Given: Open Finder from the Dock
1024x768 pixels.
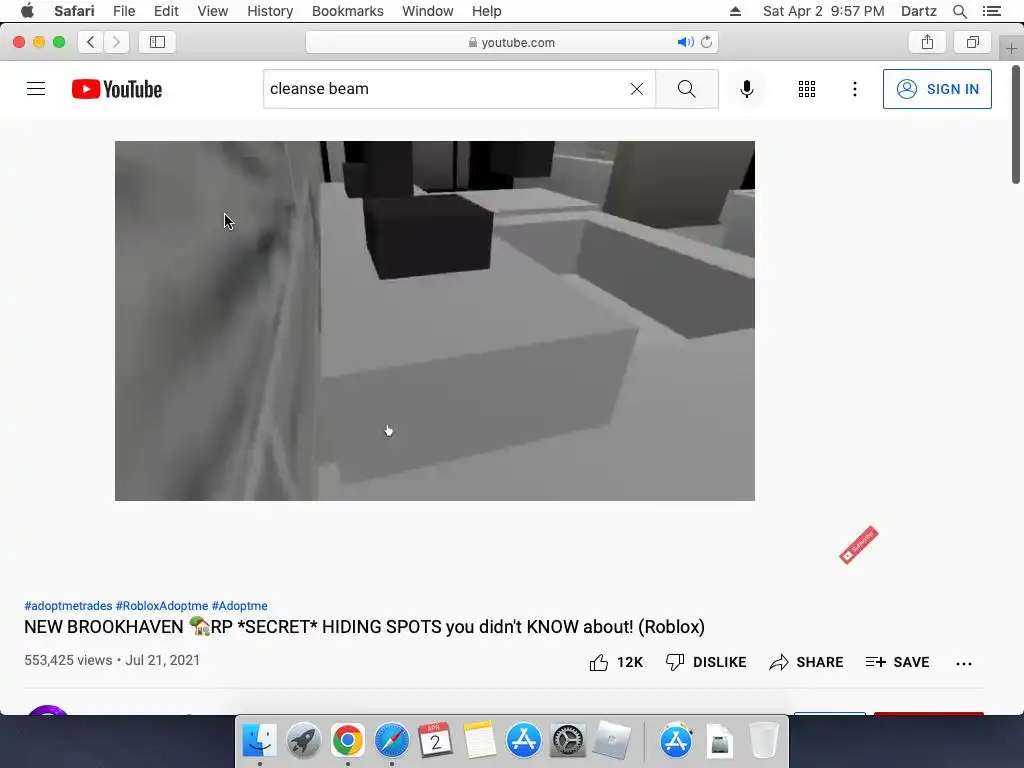Looking at the screenshot, I should 260,741.
